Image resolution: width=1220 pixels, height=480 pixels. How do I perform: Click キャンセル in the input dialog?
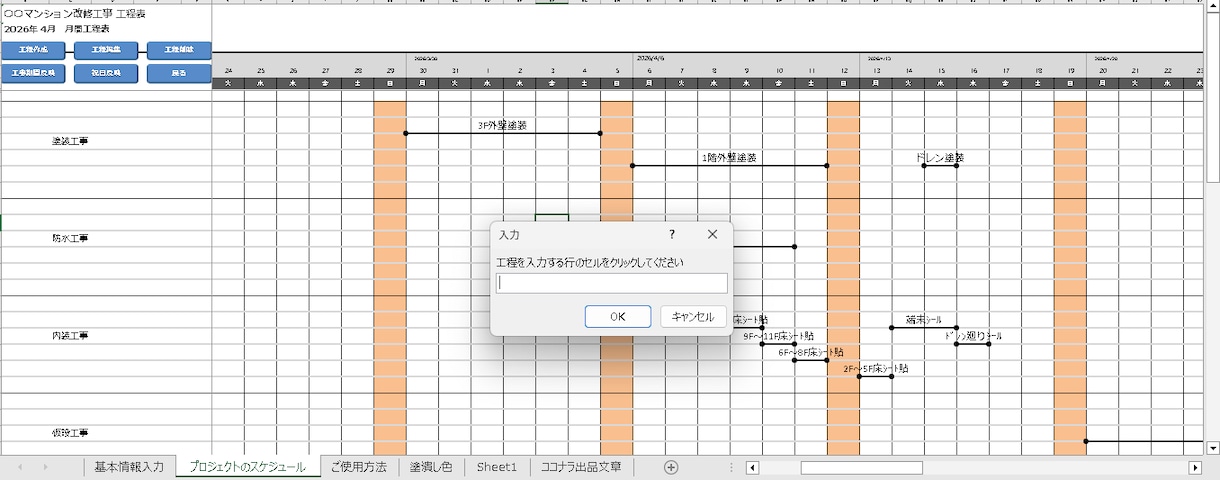click(x=693, y=316)
